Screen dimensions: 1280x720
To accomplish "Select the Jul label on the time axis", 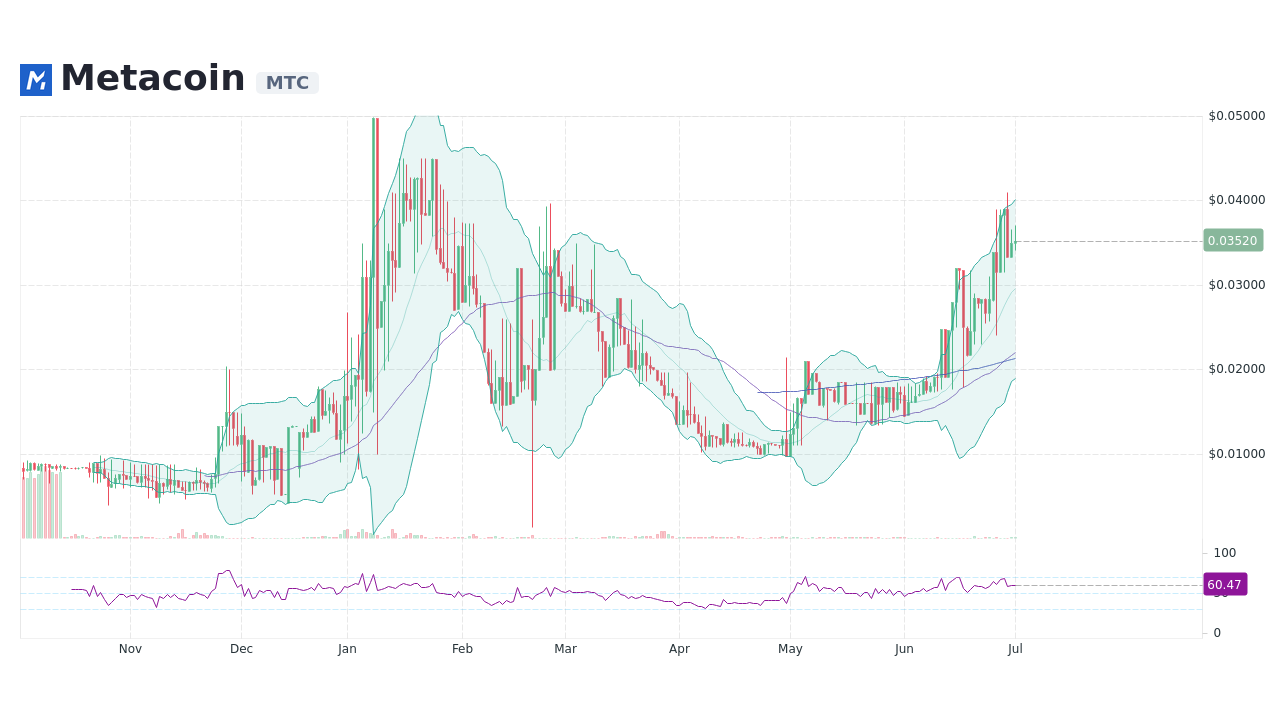I will pyautogui.click(x=1015, y=648).
